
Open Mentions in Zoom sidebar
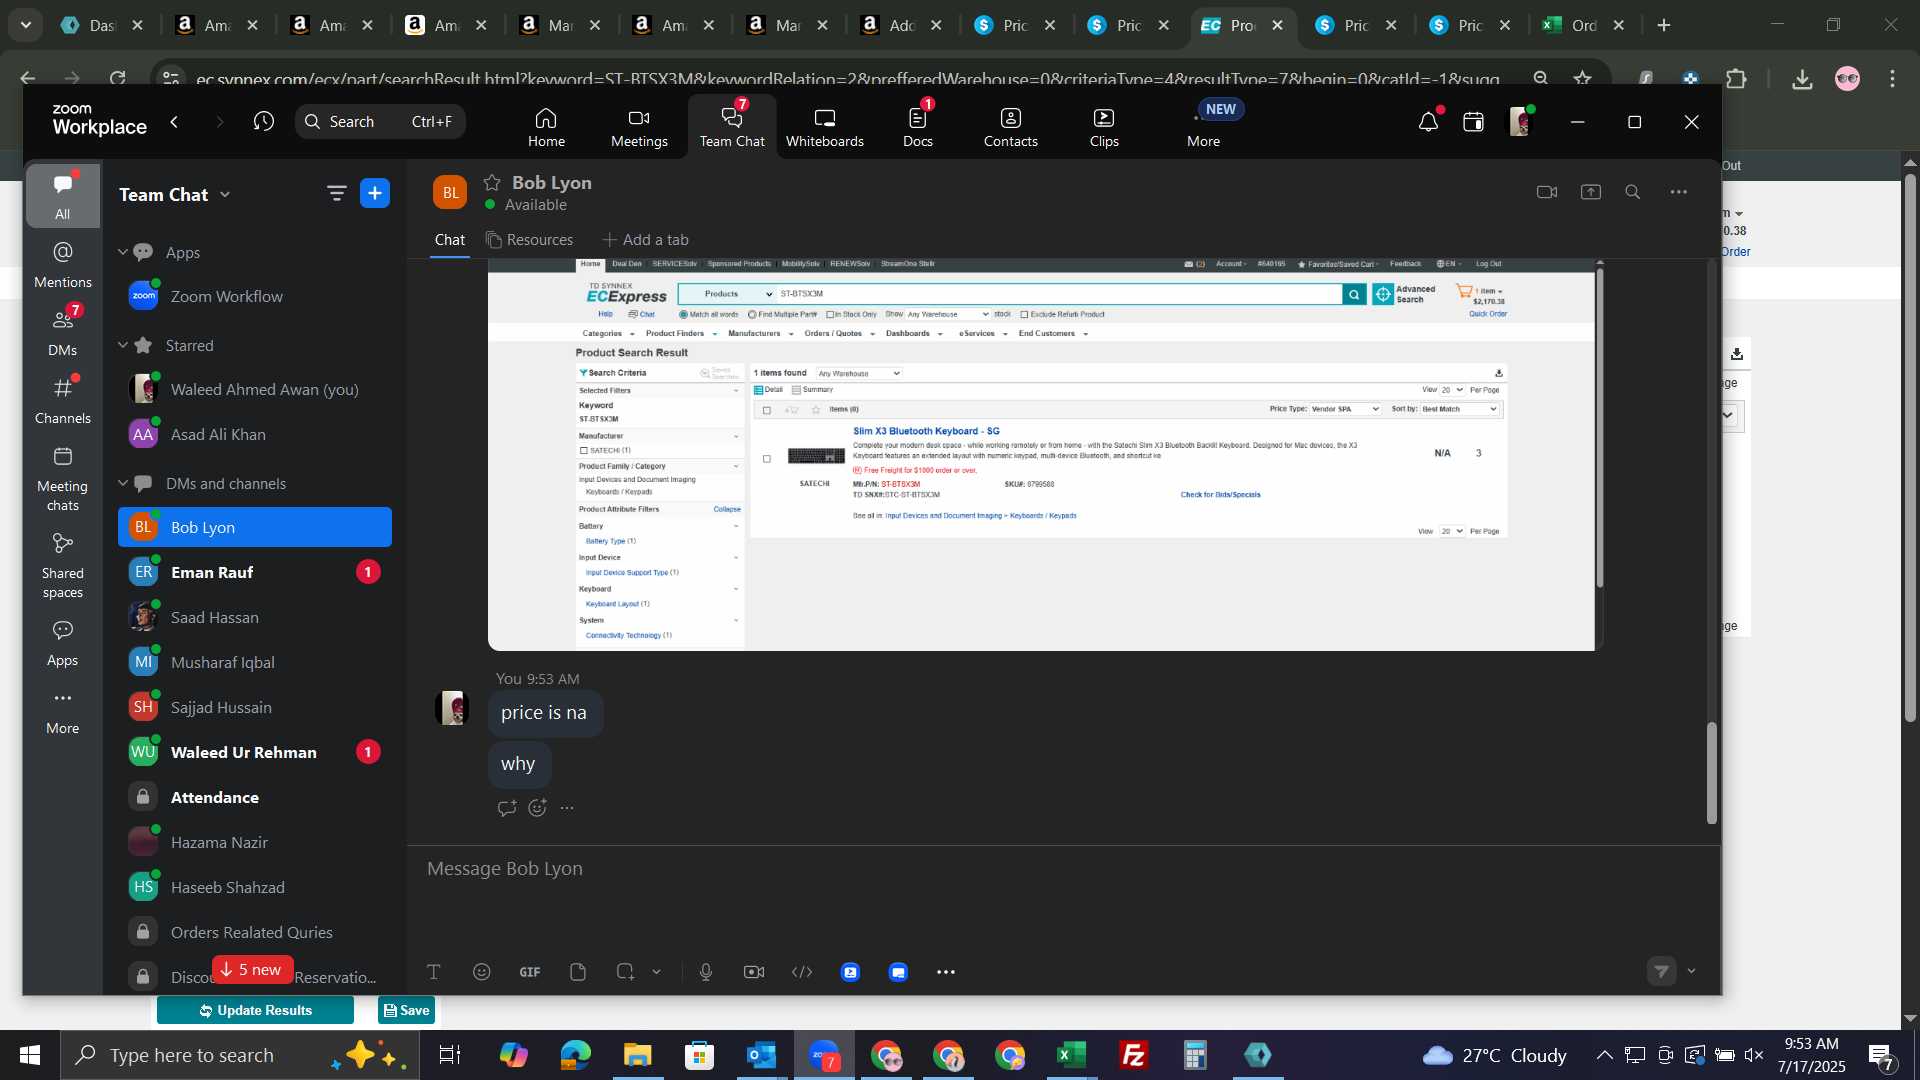click(x=63, y=265)
